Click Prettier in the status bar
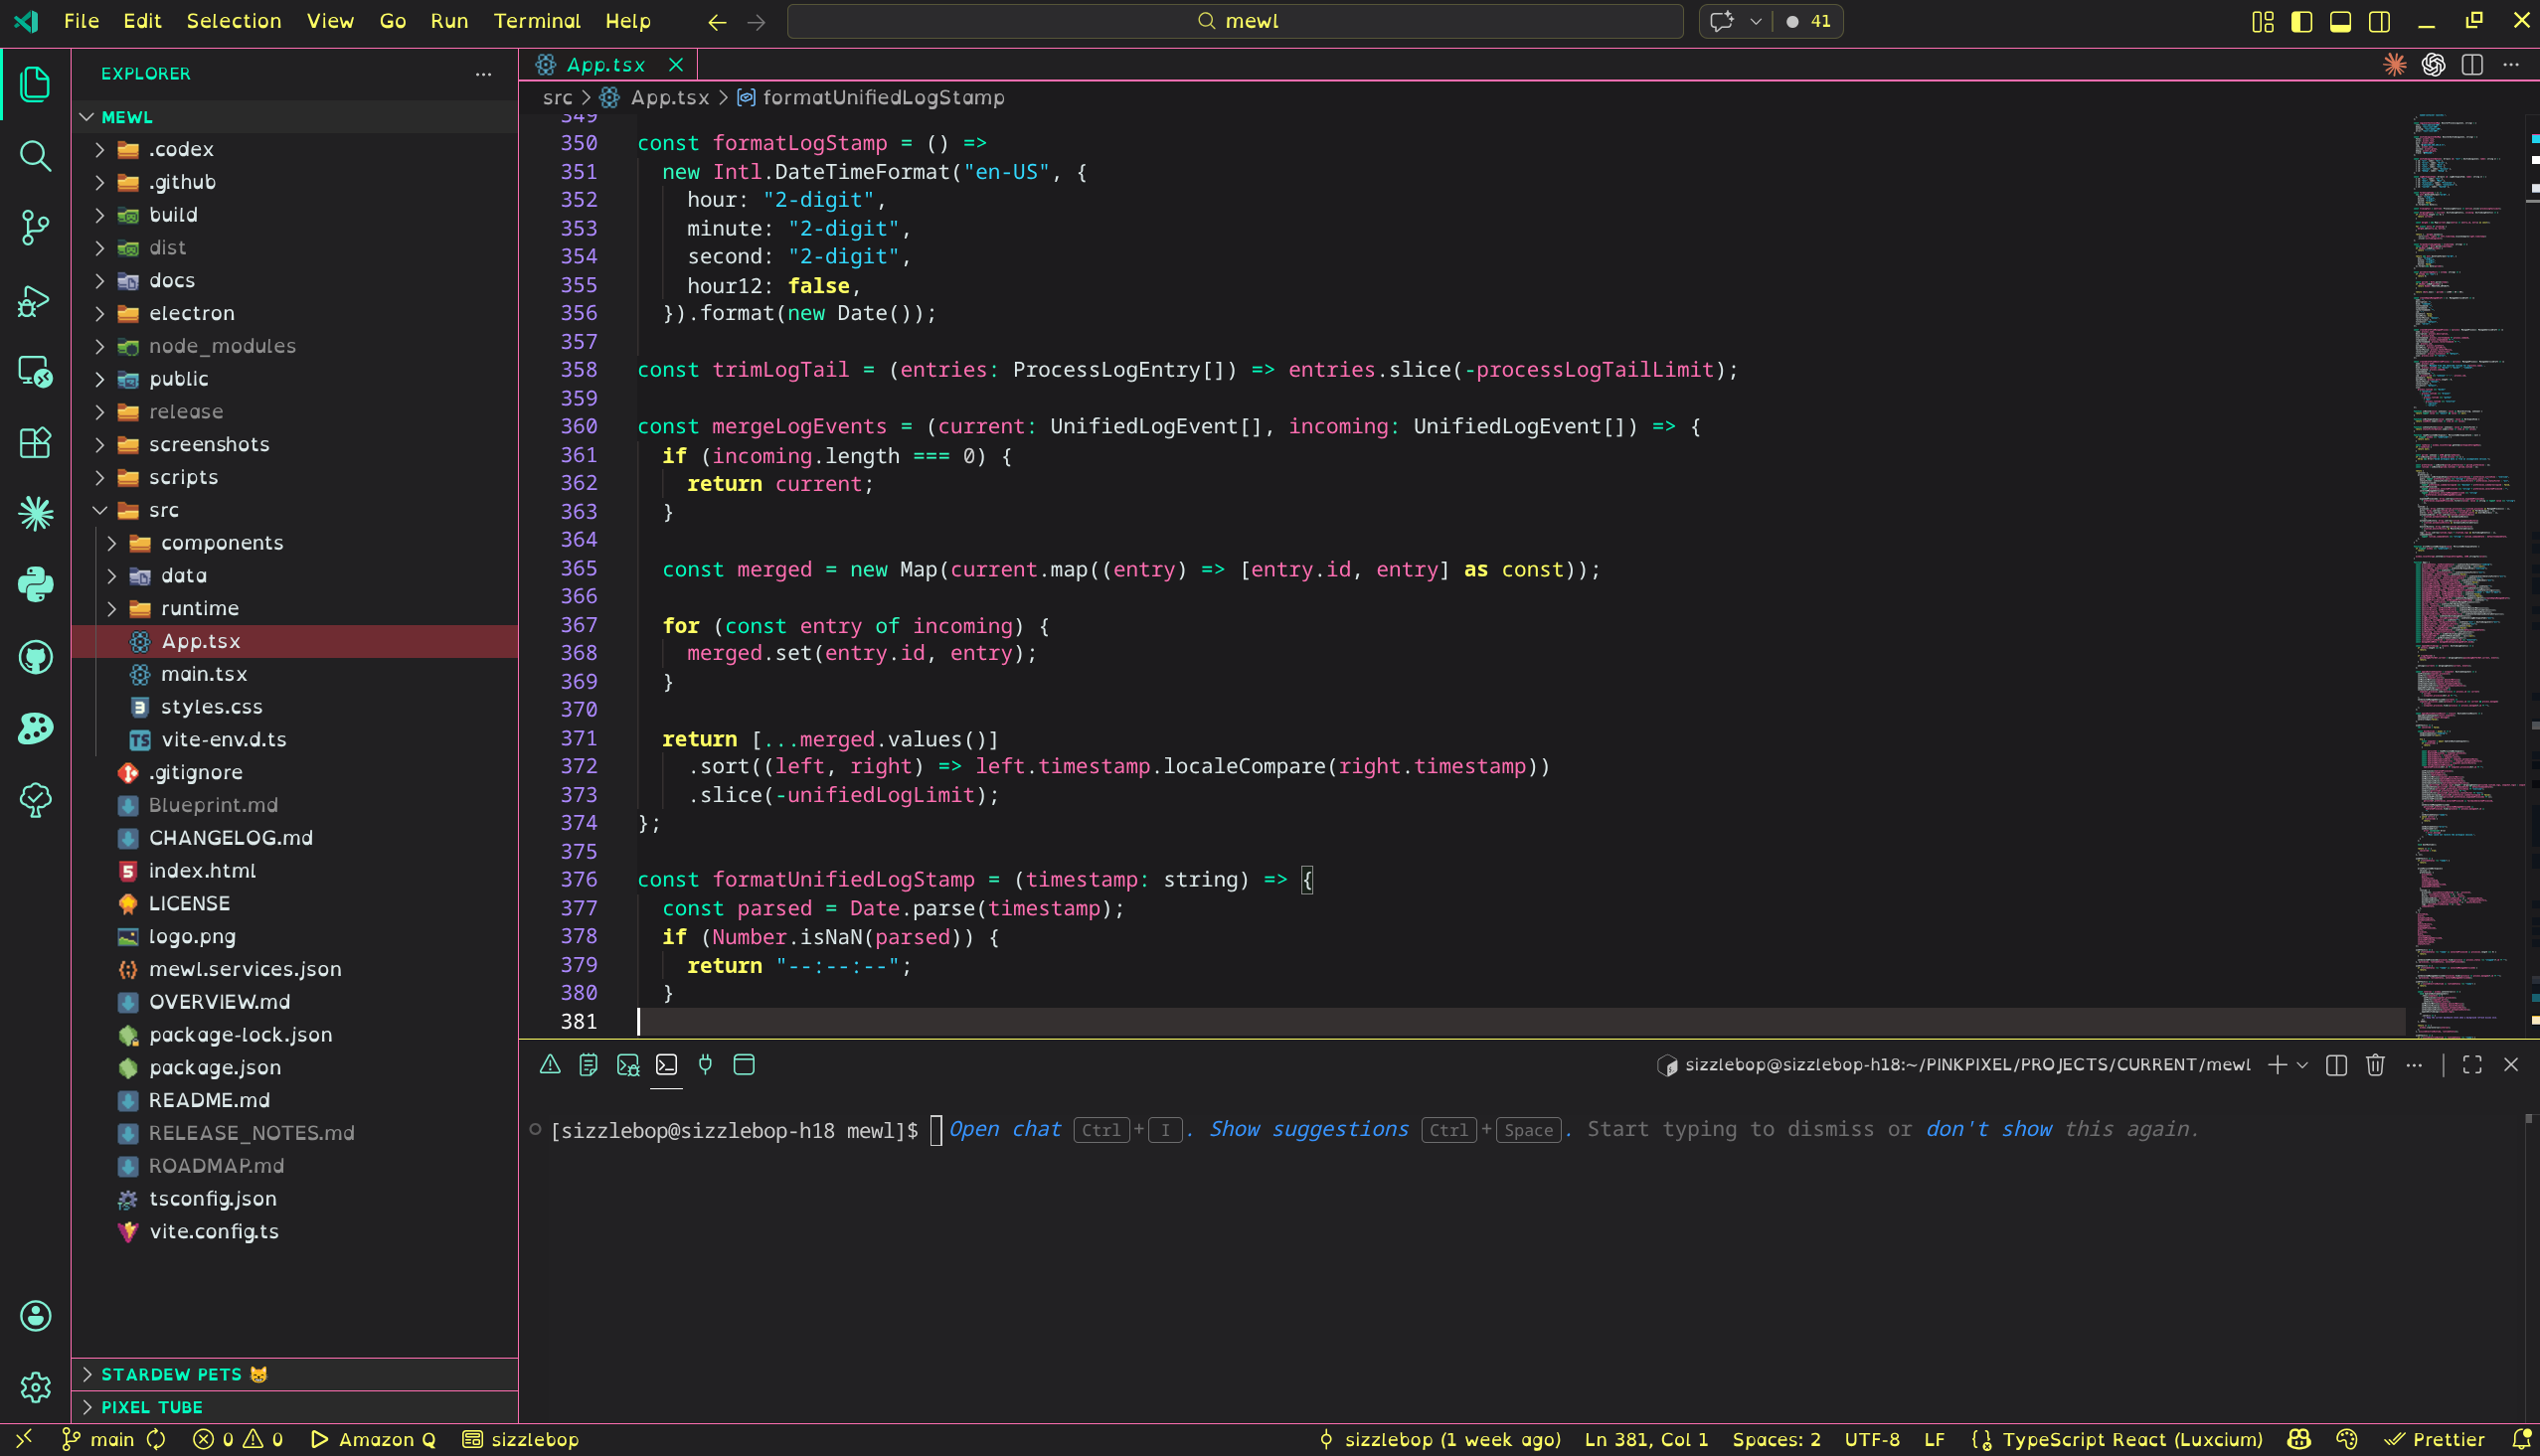 (2436, 1439)
